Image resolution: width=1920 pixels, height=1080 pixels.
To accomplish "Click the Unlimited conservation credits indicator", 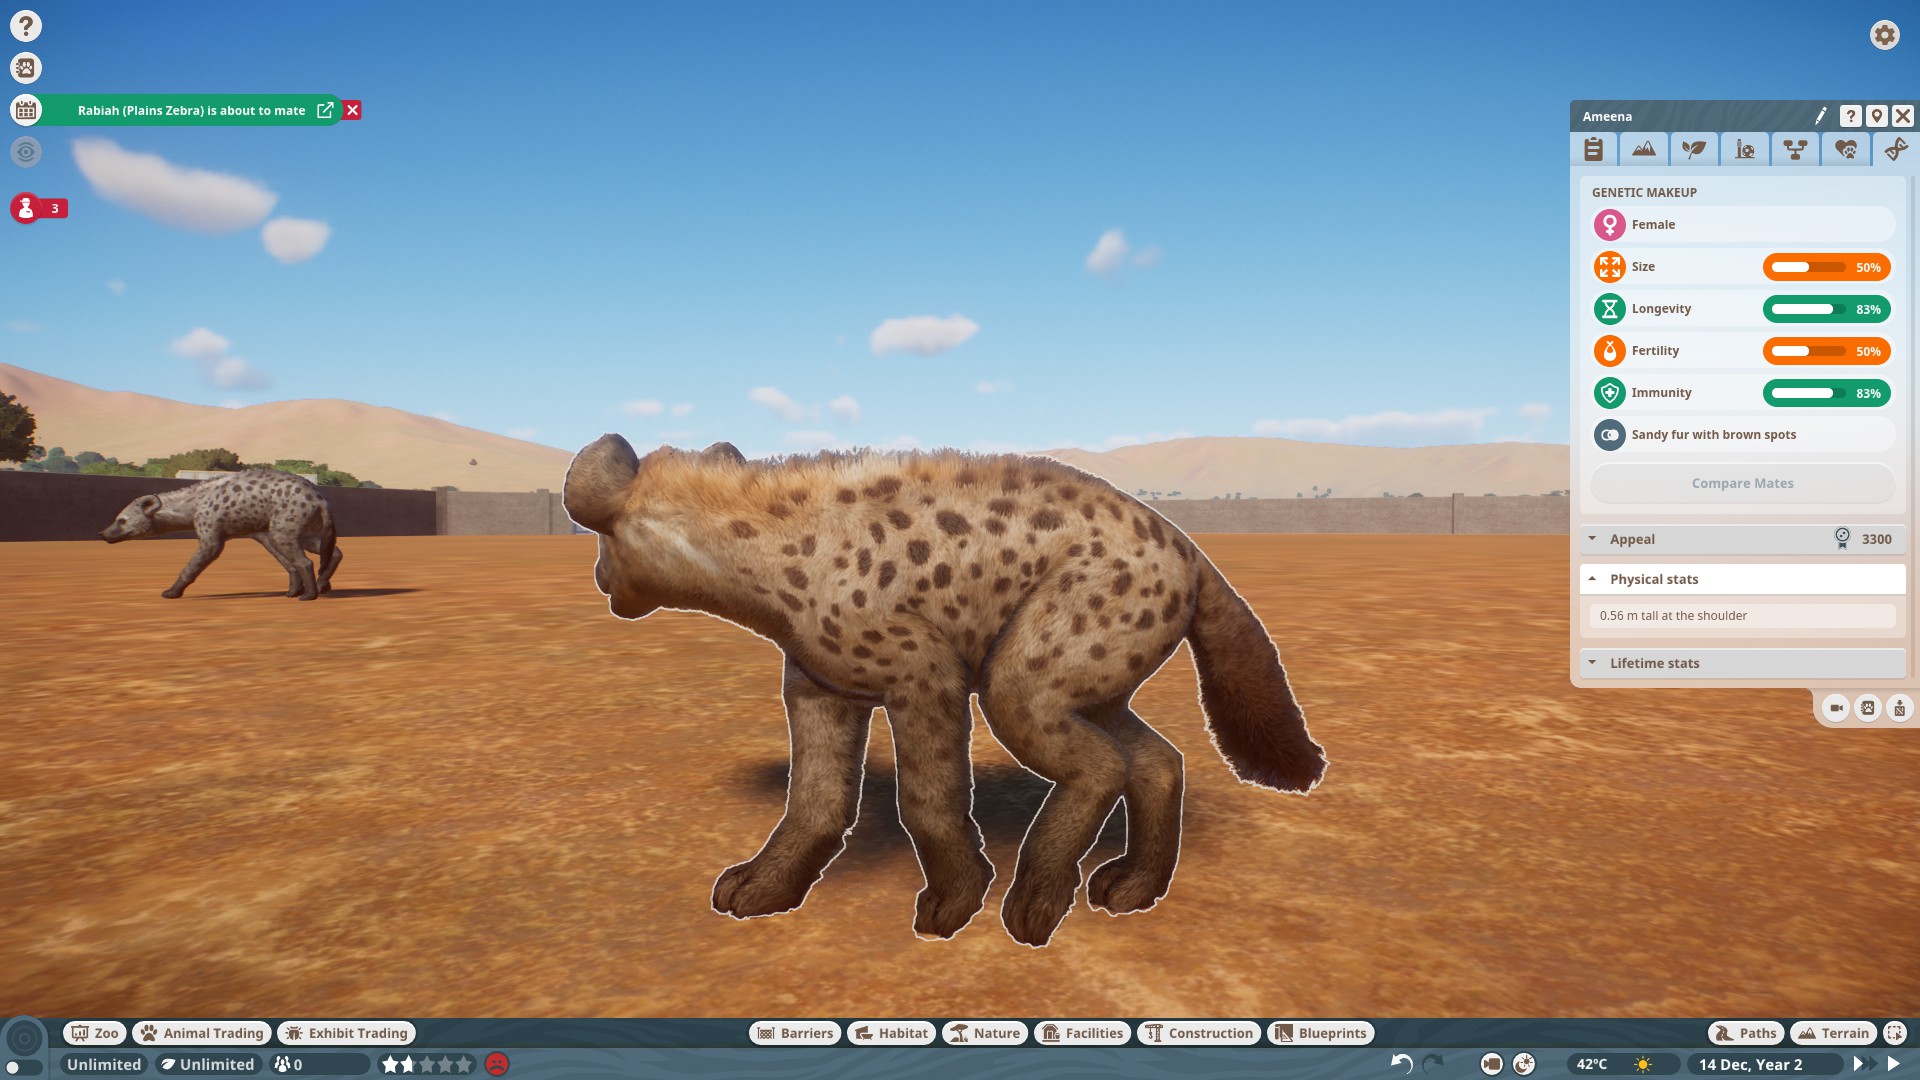I will pos(209,1064).
